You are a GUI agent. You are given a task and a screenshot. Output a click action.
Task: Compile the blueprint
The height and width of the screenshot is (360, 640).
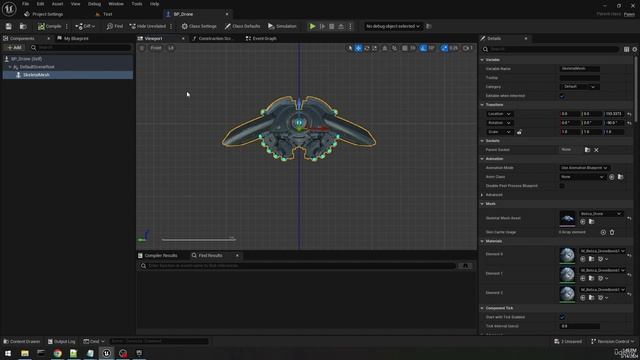click(x=49, y=26)
